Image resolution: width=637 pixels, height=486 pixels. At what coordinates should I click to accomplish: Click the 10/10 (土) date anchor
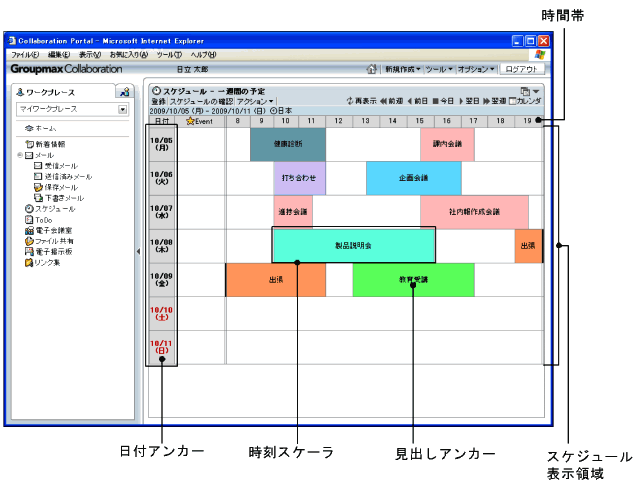[x=161, y=313]
